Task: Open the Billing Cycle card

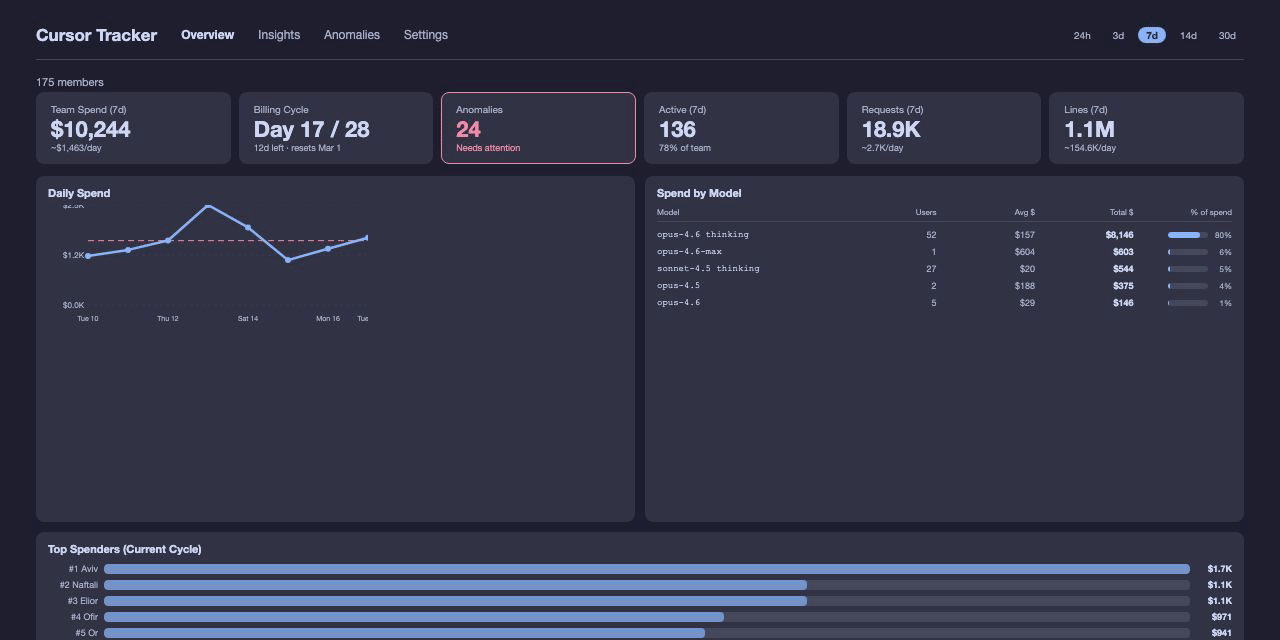Action: click(336, 128)
